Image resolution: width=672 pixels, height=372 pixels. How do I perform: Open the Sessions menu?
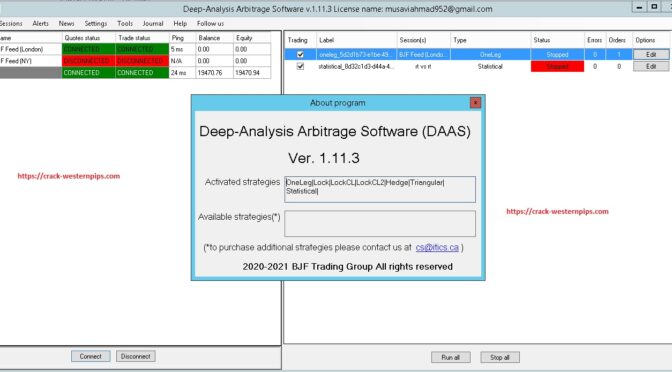coord(11,24)
